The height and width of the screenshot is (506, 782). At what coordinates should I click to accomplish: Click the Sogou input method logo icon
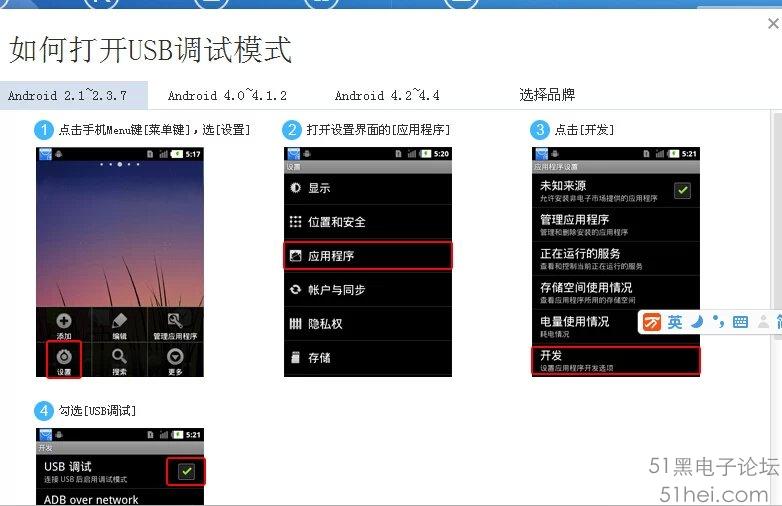(651, 322)
